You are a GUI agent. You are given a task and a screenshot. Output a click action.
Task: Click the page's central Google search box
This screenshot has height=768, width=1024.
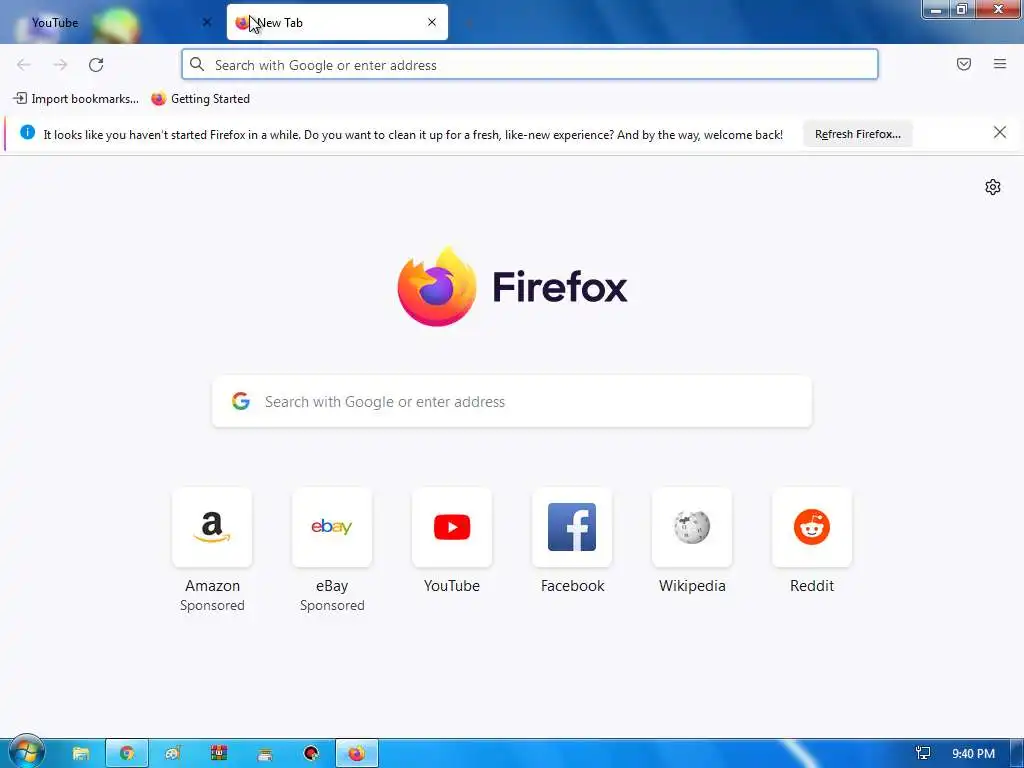pos(512,402)
